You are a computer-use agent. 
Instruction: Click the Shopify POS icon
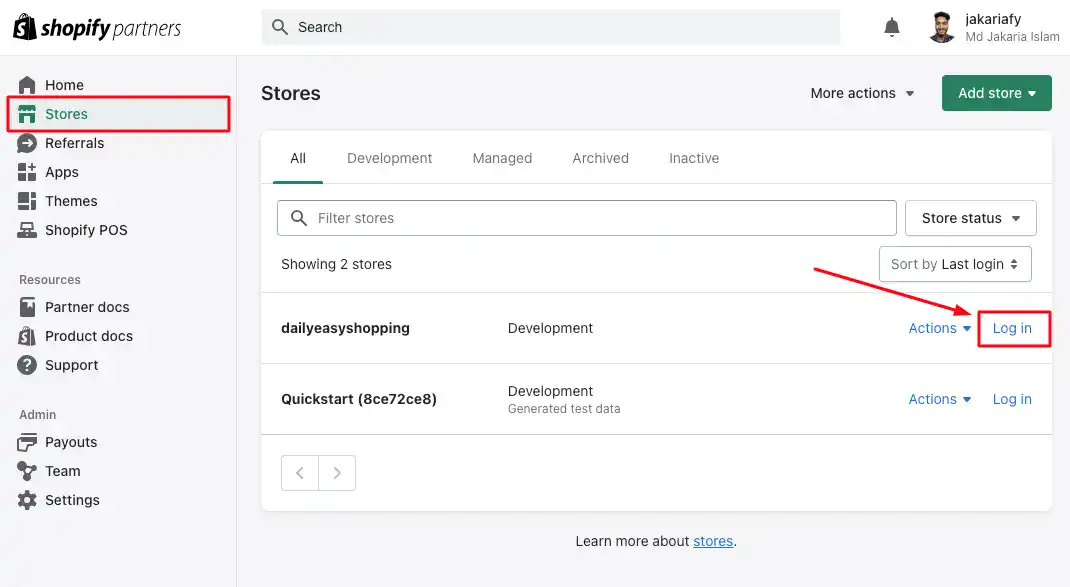pyautogui.click(x=27, y=230)
